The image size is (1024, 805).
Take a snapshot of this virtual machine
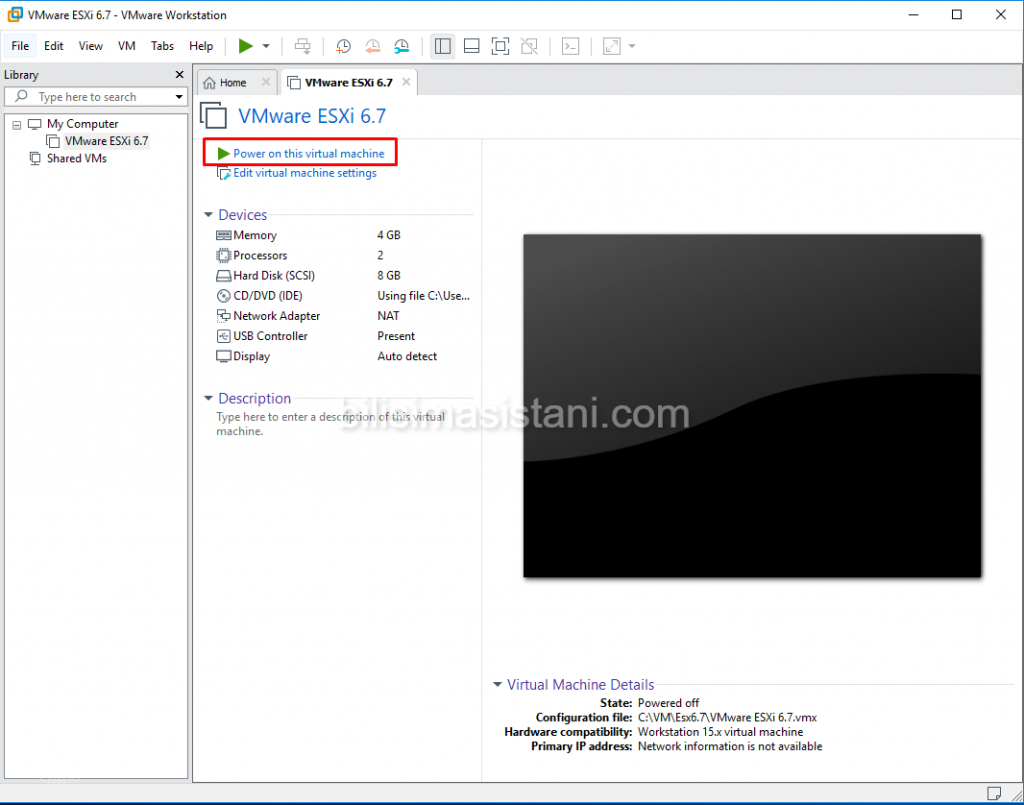pos(343,46)
